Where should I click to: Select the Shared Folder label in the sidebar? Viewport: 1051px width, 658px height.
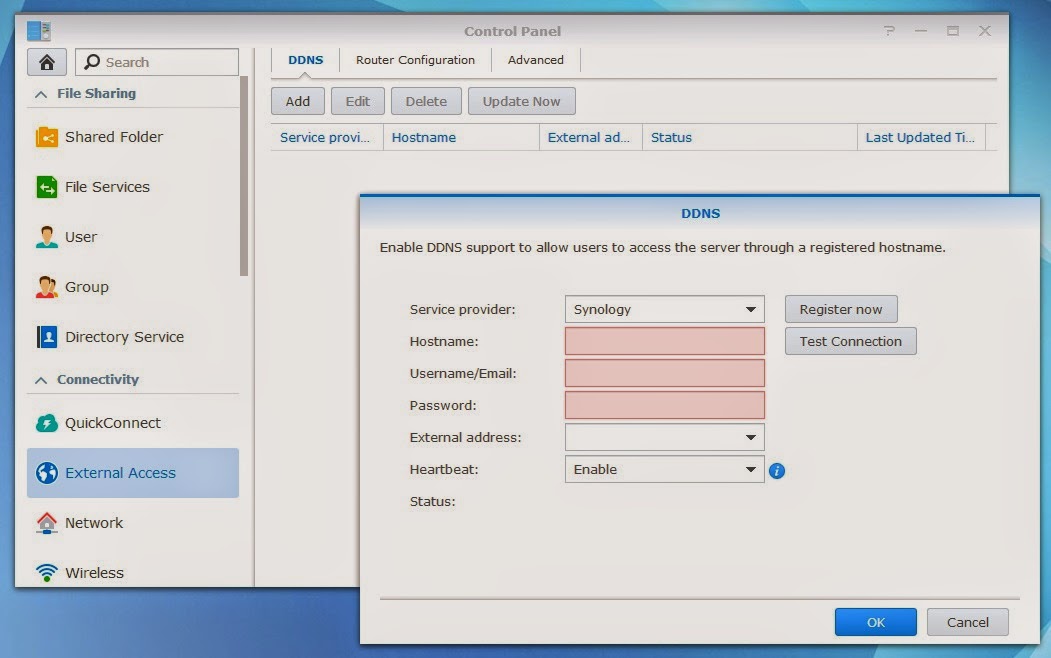(114, 137)
